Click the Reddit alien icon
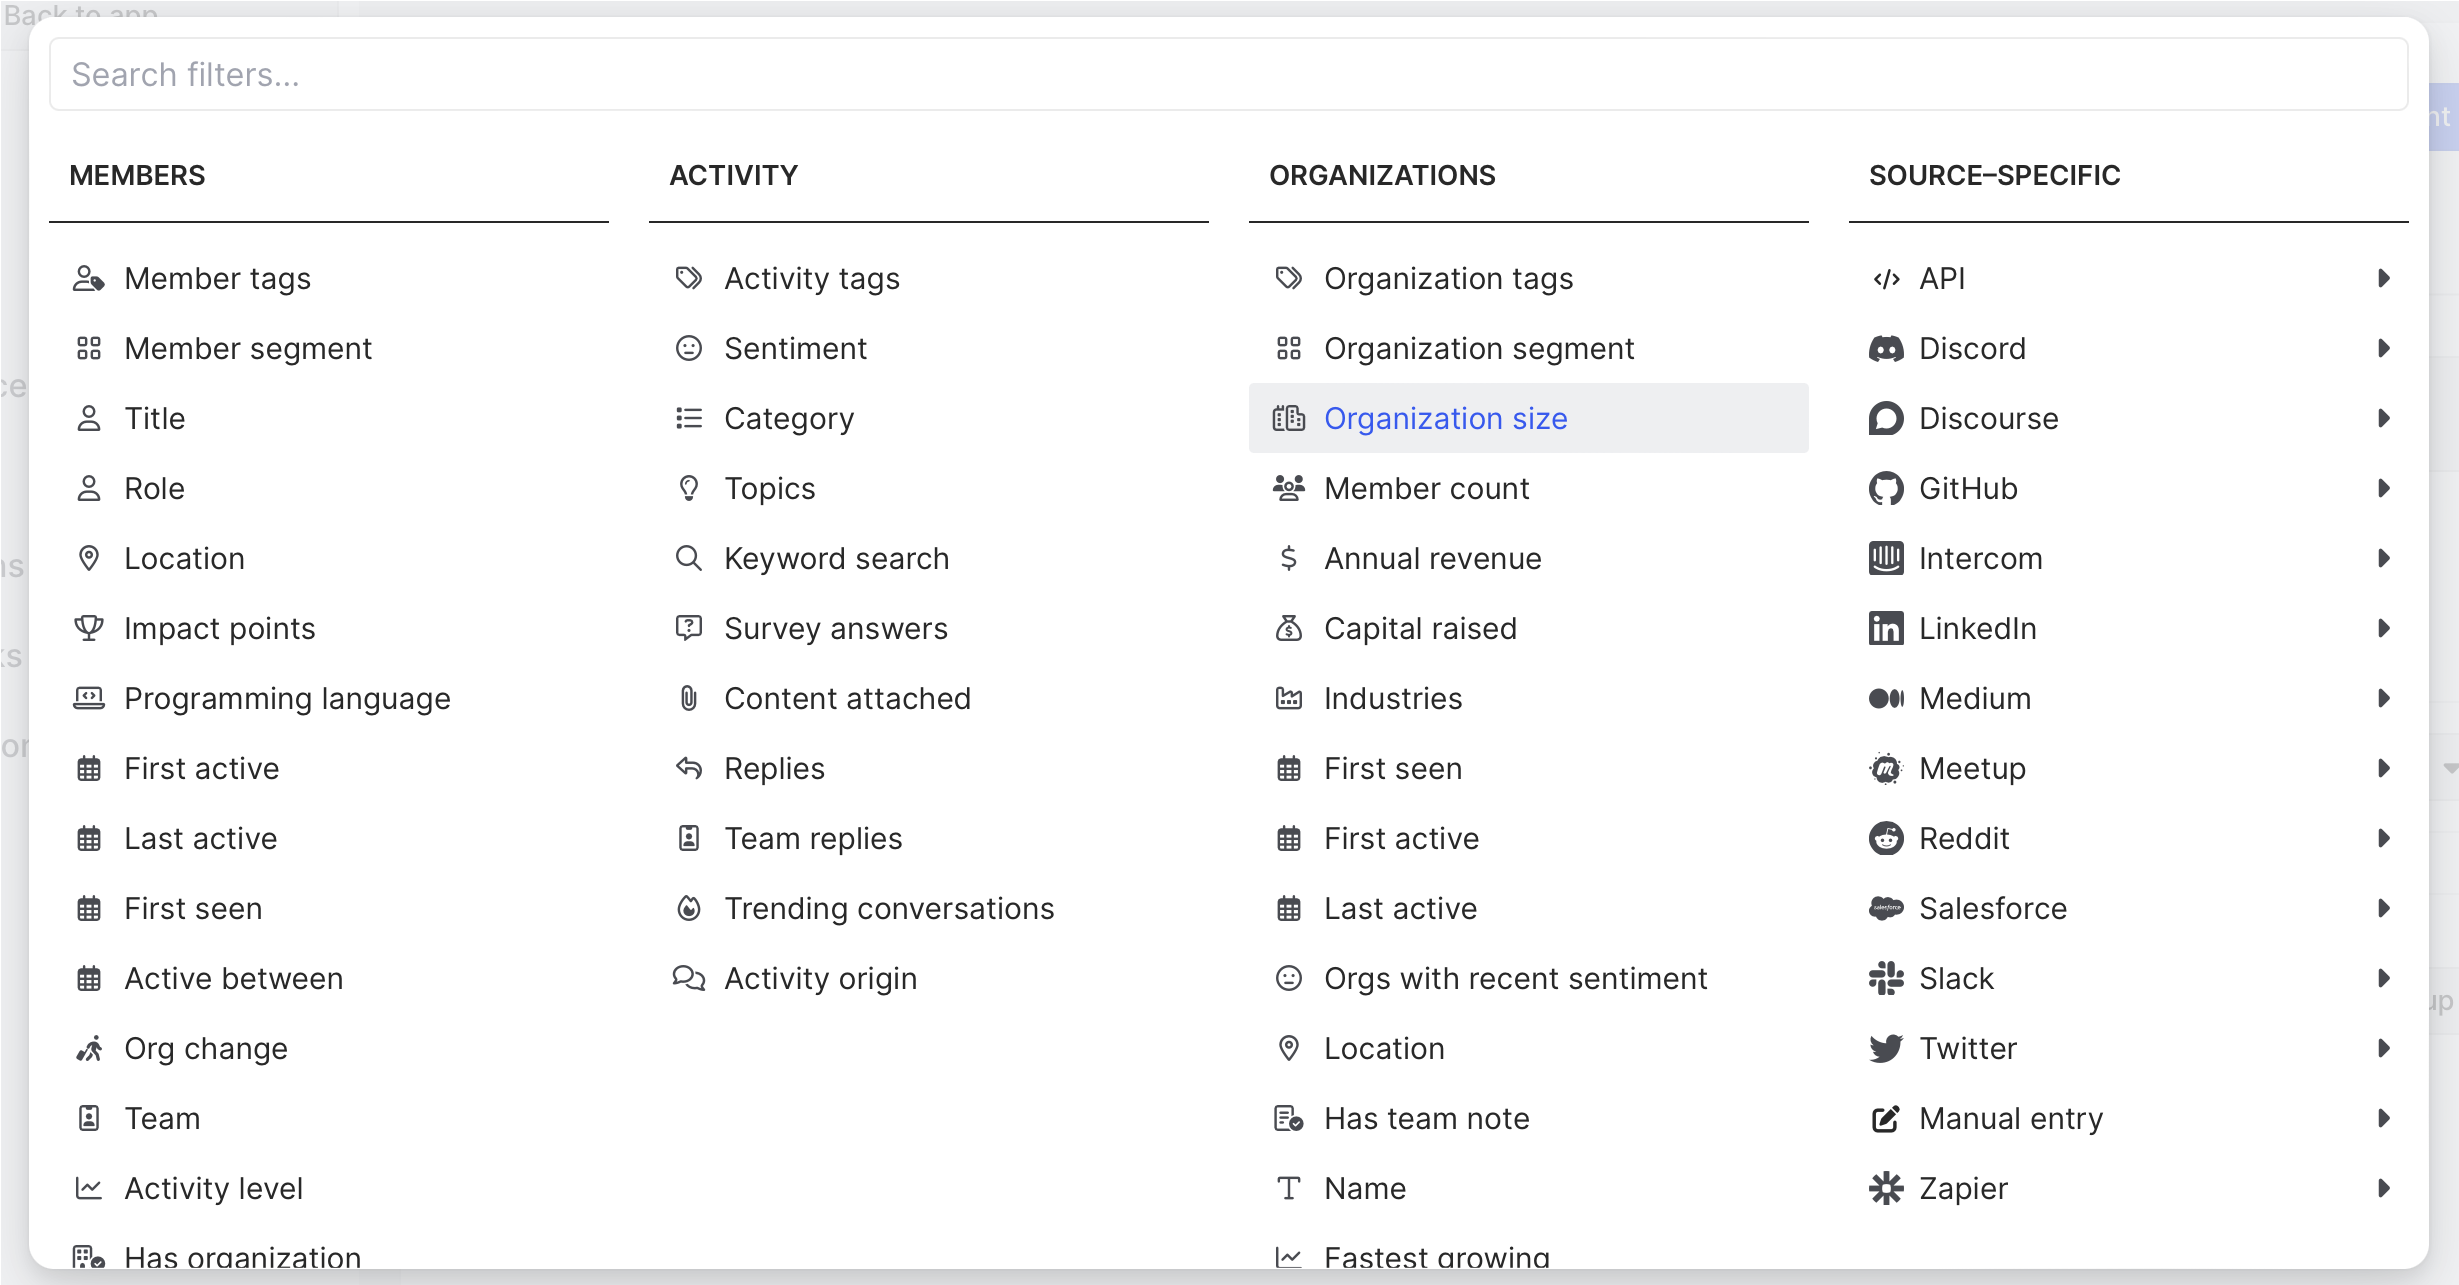Viewport: 2459px width, 1285px height. point(1886,839)
